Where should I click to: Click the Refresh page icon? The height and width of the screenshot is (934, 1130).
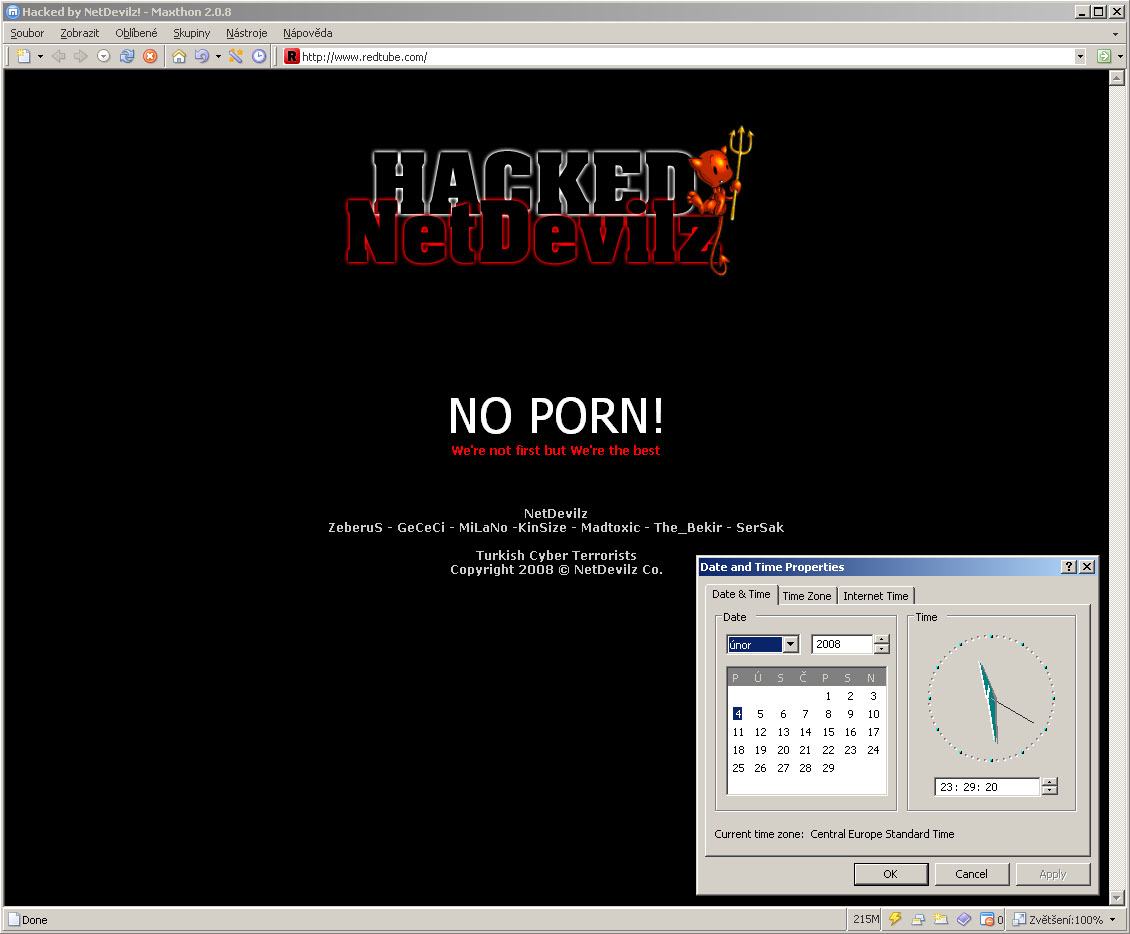pyautogui.click(x=127, y=56)
